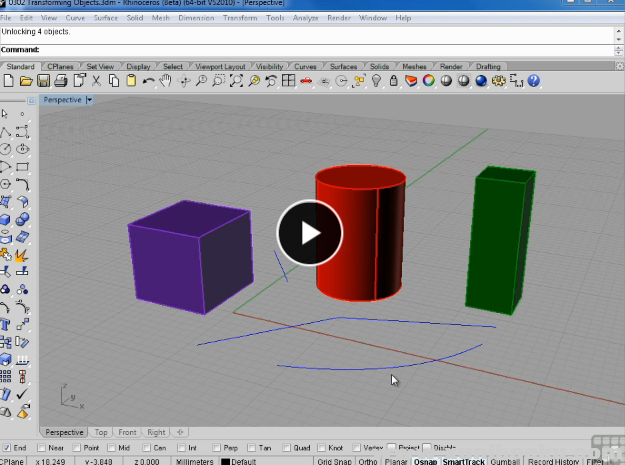Click the New file icon in the toolbar

tap(10, 80)
